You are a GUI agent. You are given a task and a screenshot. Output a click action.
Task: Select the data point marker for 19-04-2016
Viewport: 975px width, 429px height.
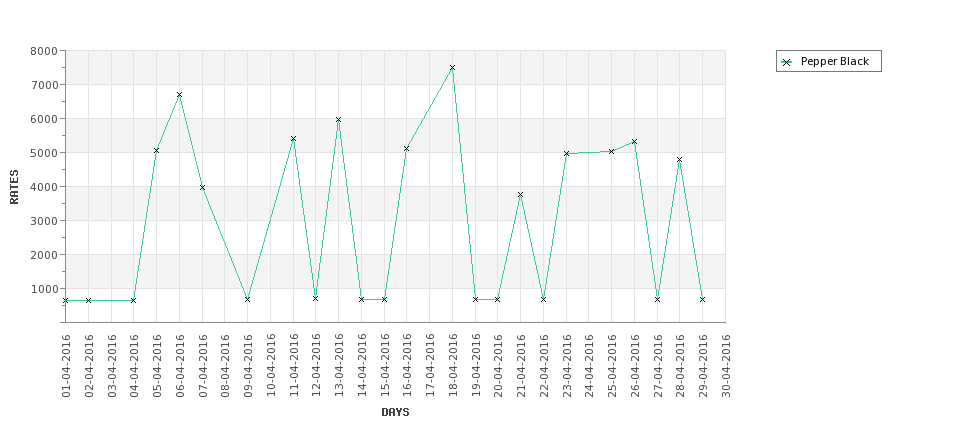(x=475, y=299)
